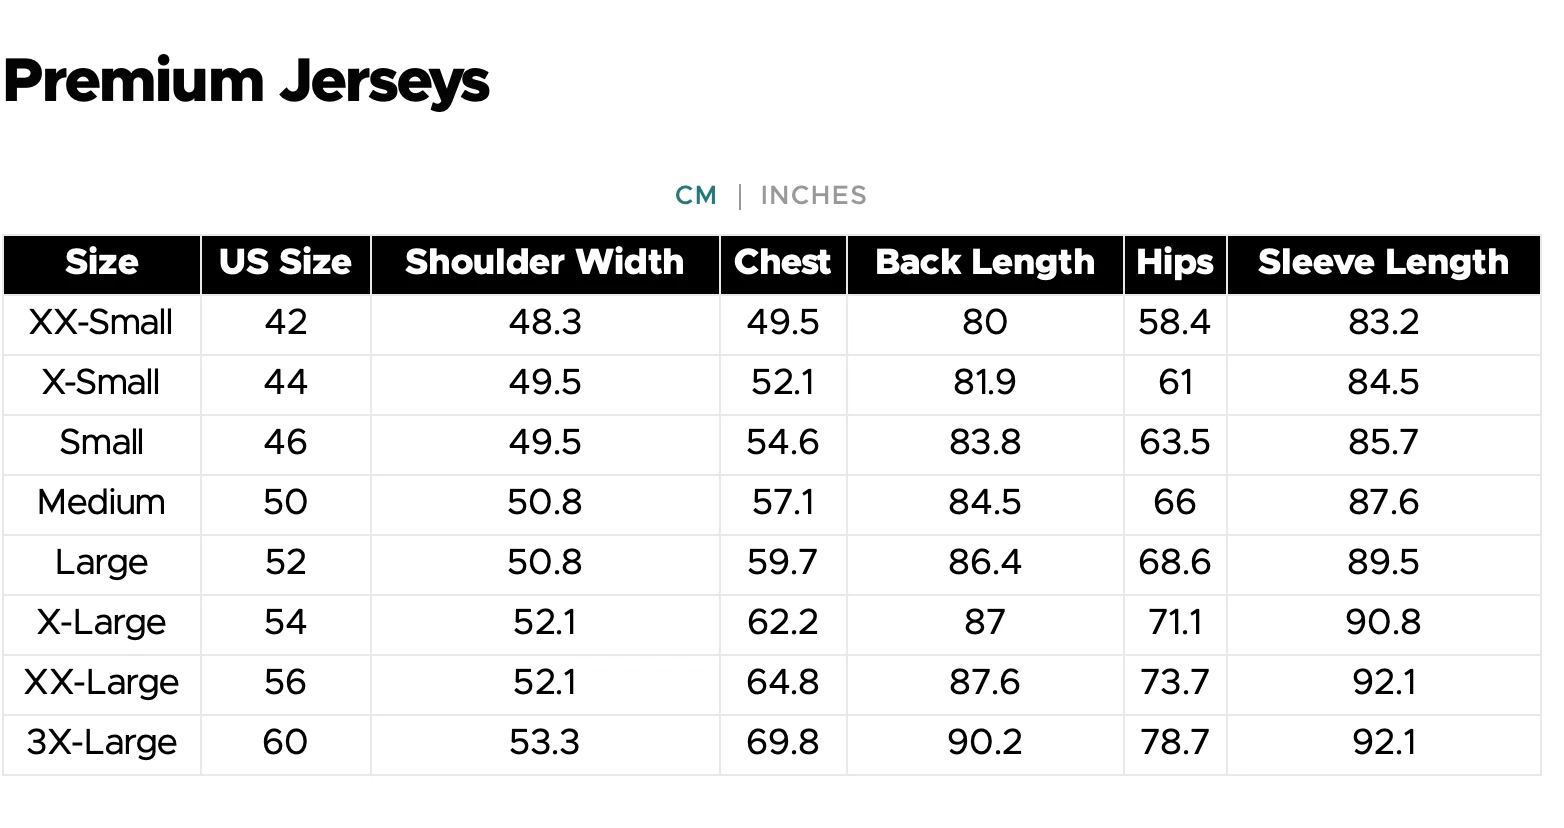This screenshot has width=1564, height=828.
Task: Click the Premium Jerseys heading
Action: 247,81
